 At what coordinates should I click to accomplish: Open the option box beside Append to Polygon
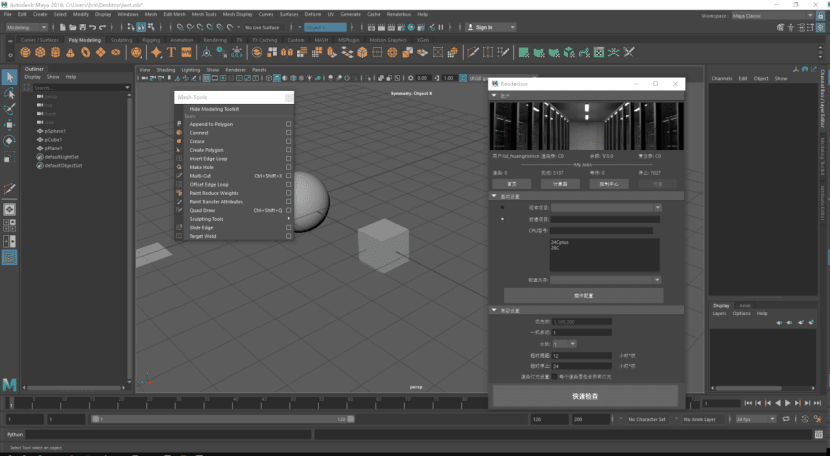[289, 124]
